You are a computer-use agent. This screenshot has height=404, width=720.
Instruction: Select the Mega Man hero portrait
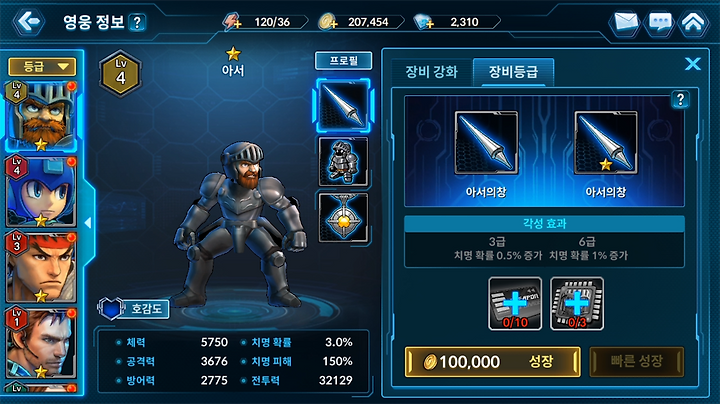click(40, 191)
